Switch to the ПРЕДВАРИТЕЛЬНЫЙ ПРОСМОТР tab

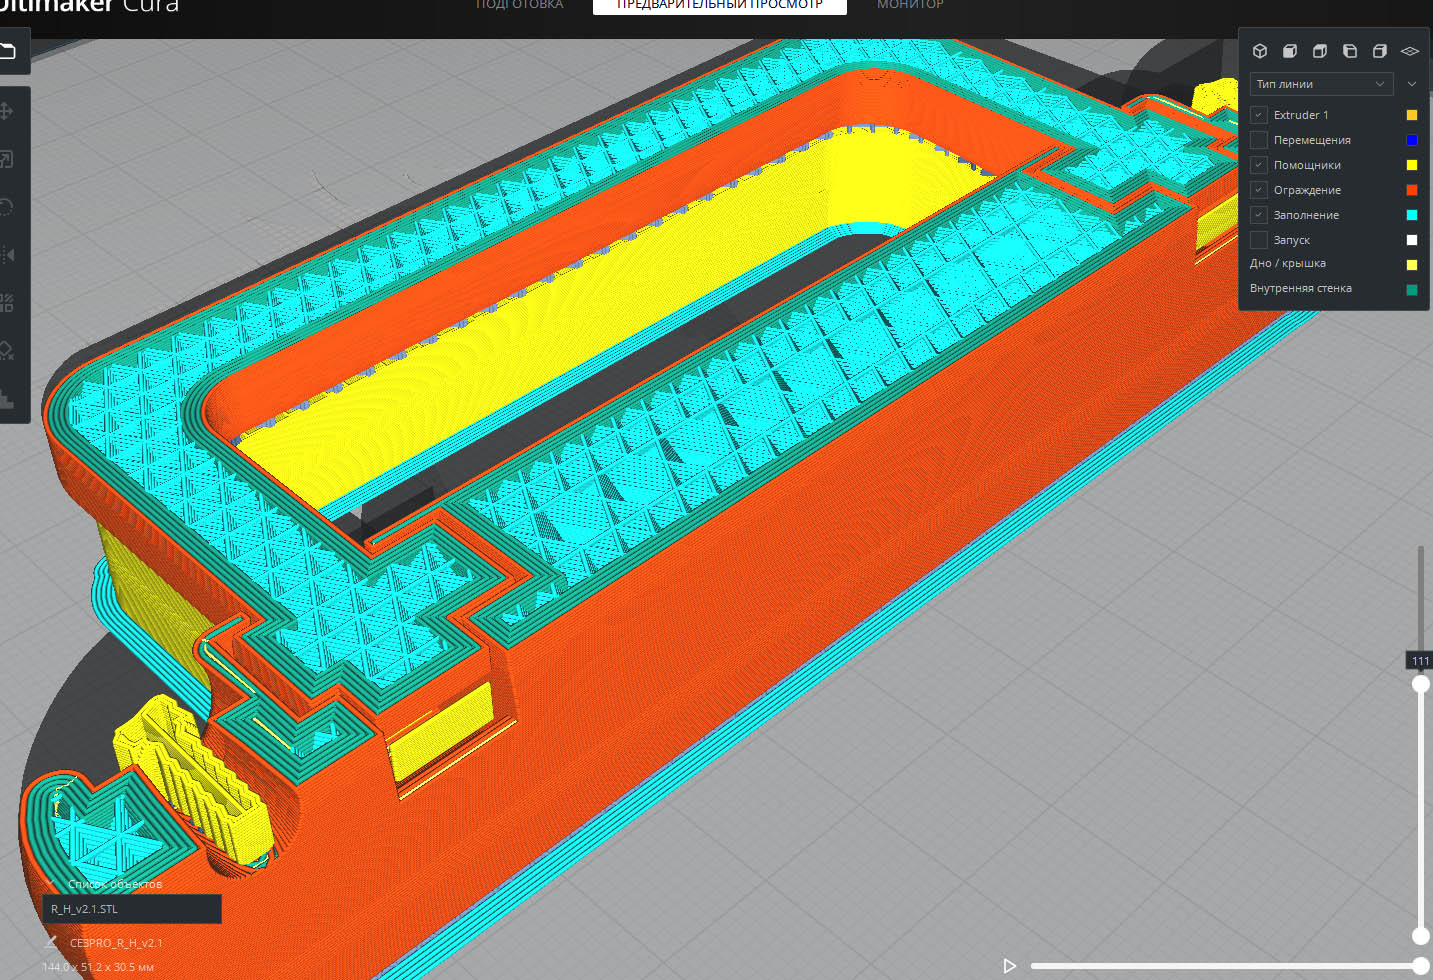720,6
